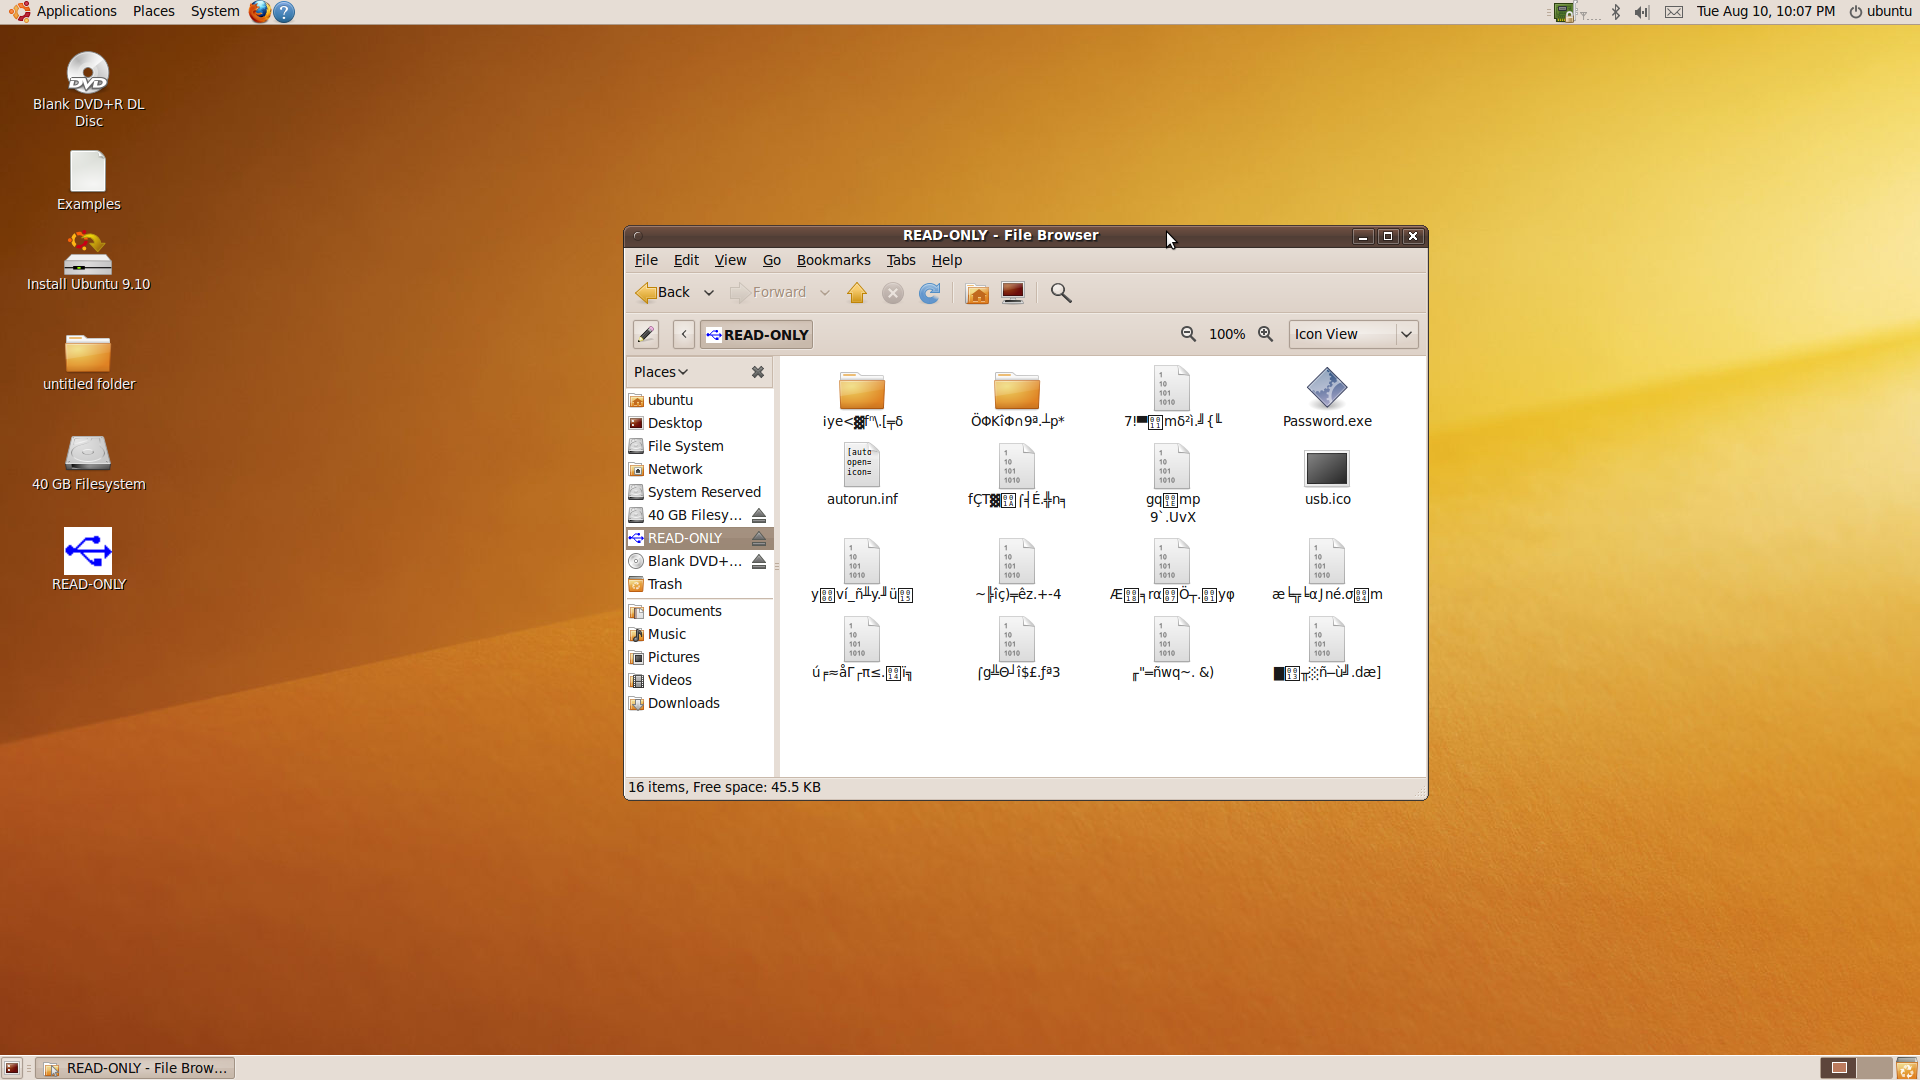Expand the Back history dropdown arrow

coord(709,293)
